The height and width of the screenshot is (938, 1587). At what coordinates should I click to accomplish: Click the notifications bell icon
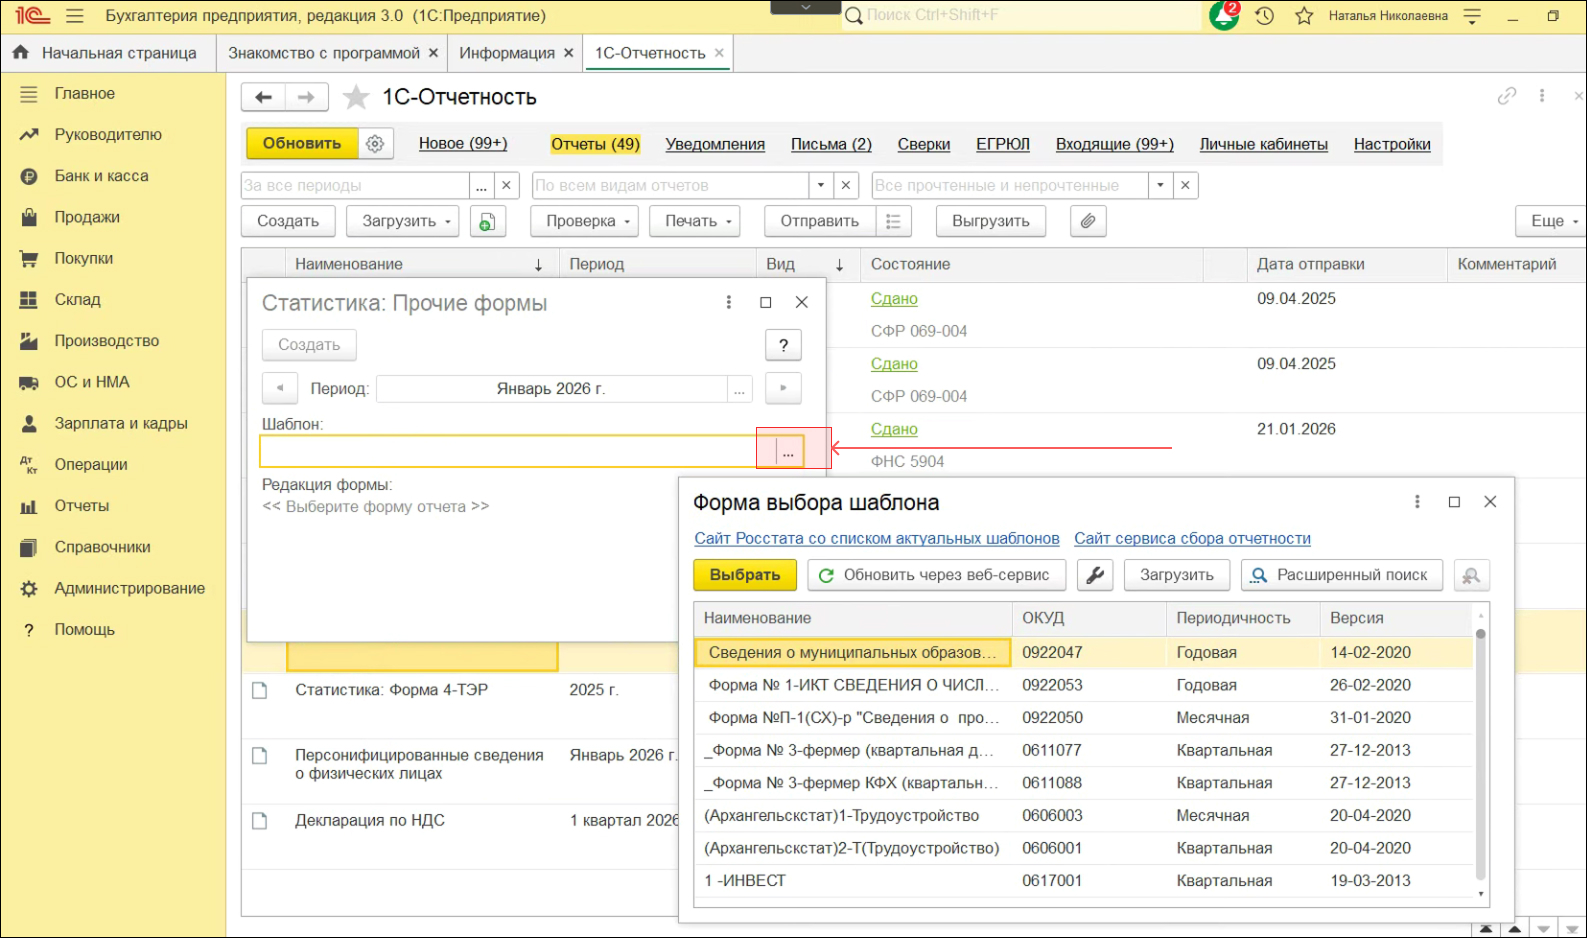pos(1223,16)
